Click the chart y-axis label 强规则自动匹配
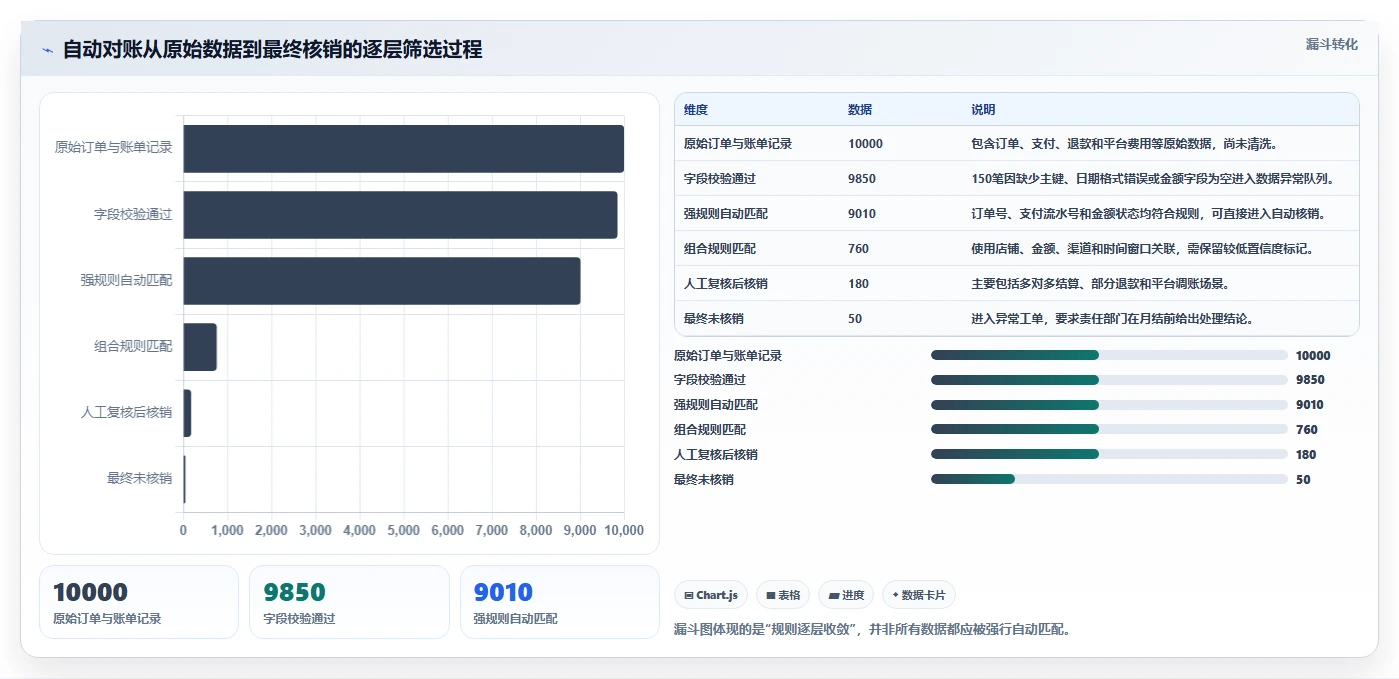 pyautogui.click(x=127, y=281)
